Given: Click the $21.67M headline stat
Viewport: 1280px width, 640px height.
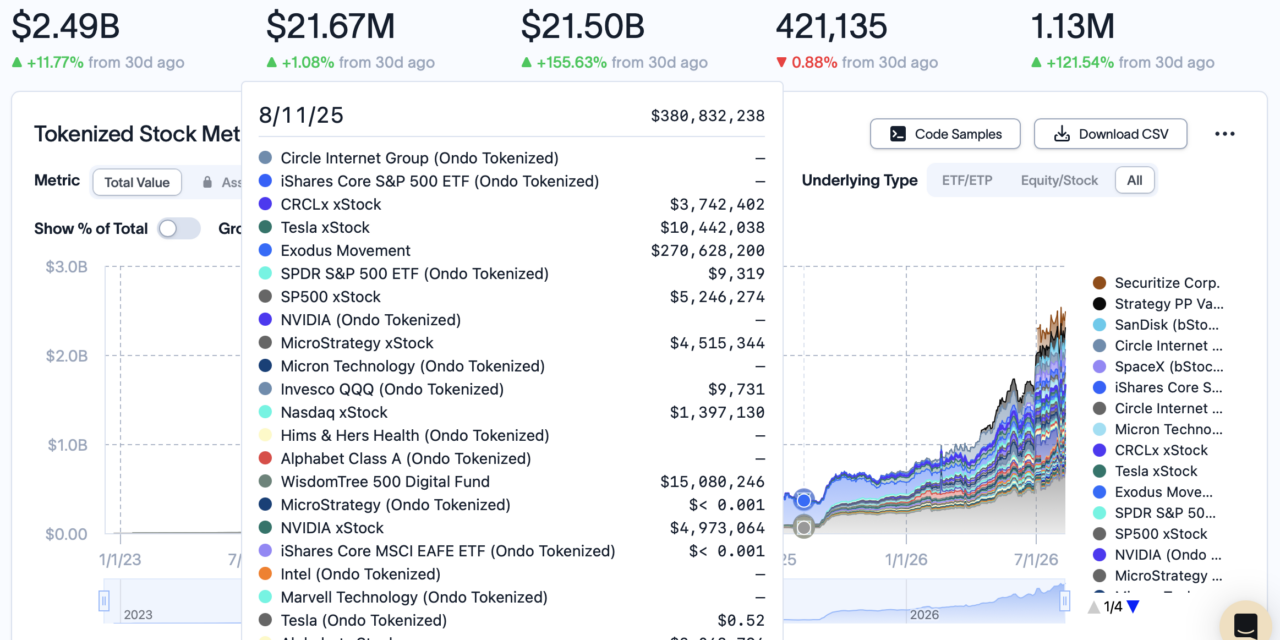Looking at the screenshot, I should pyautogui.click(x=330, y=26).
